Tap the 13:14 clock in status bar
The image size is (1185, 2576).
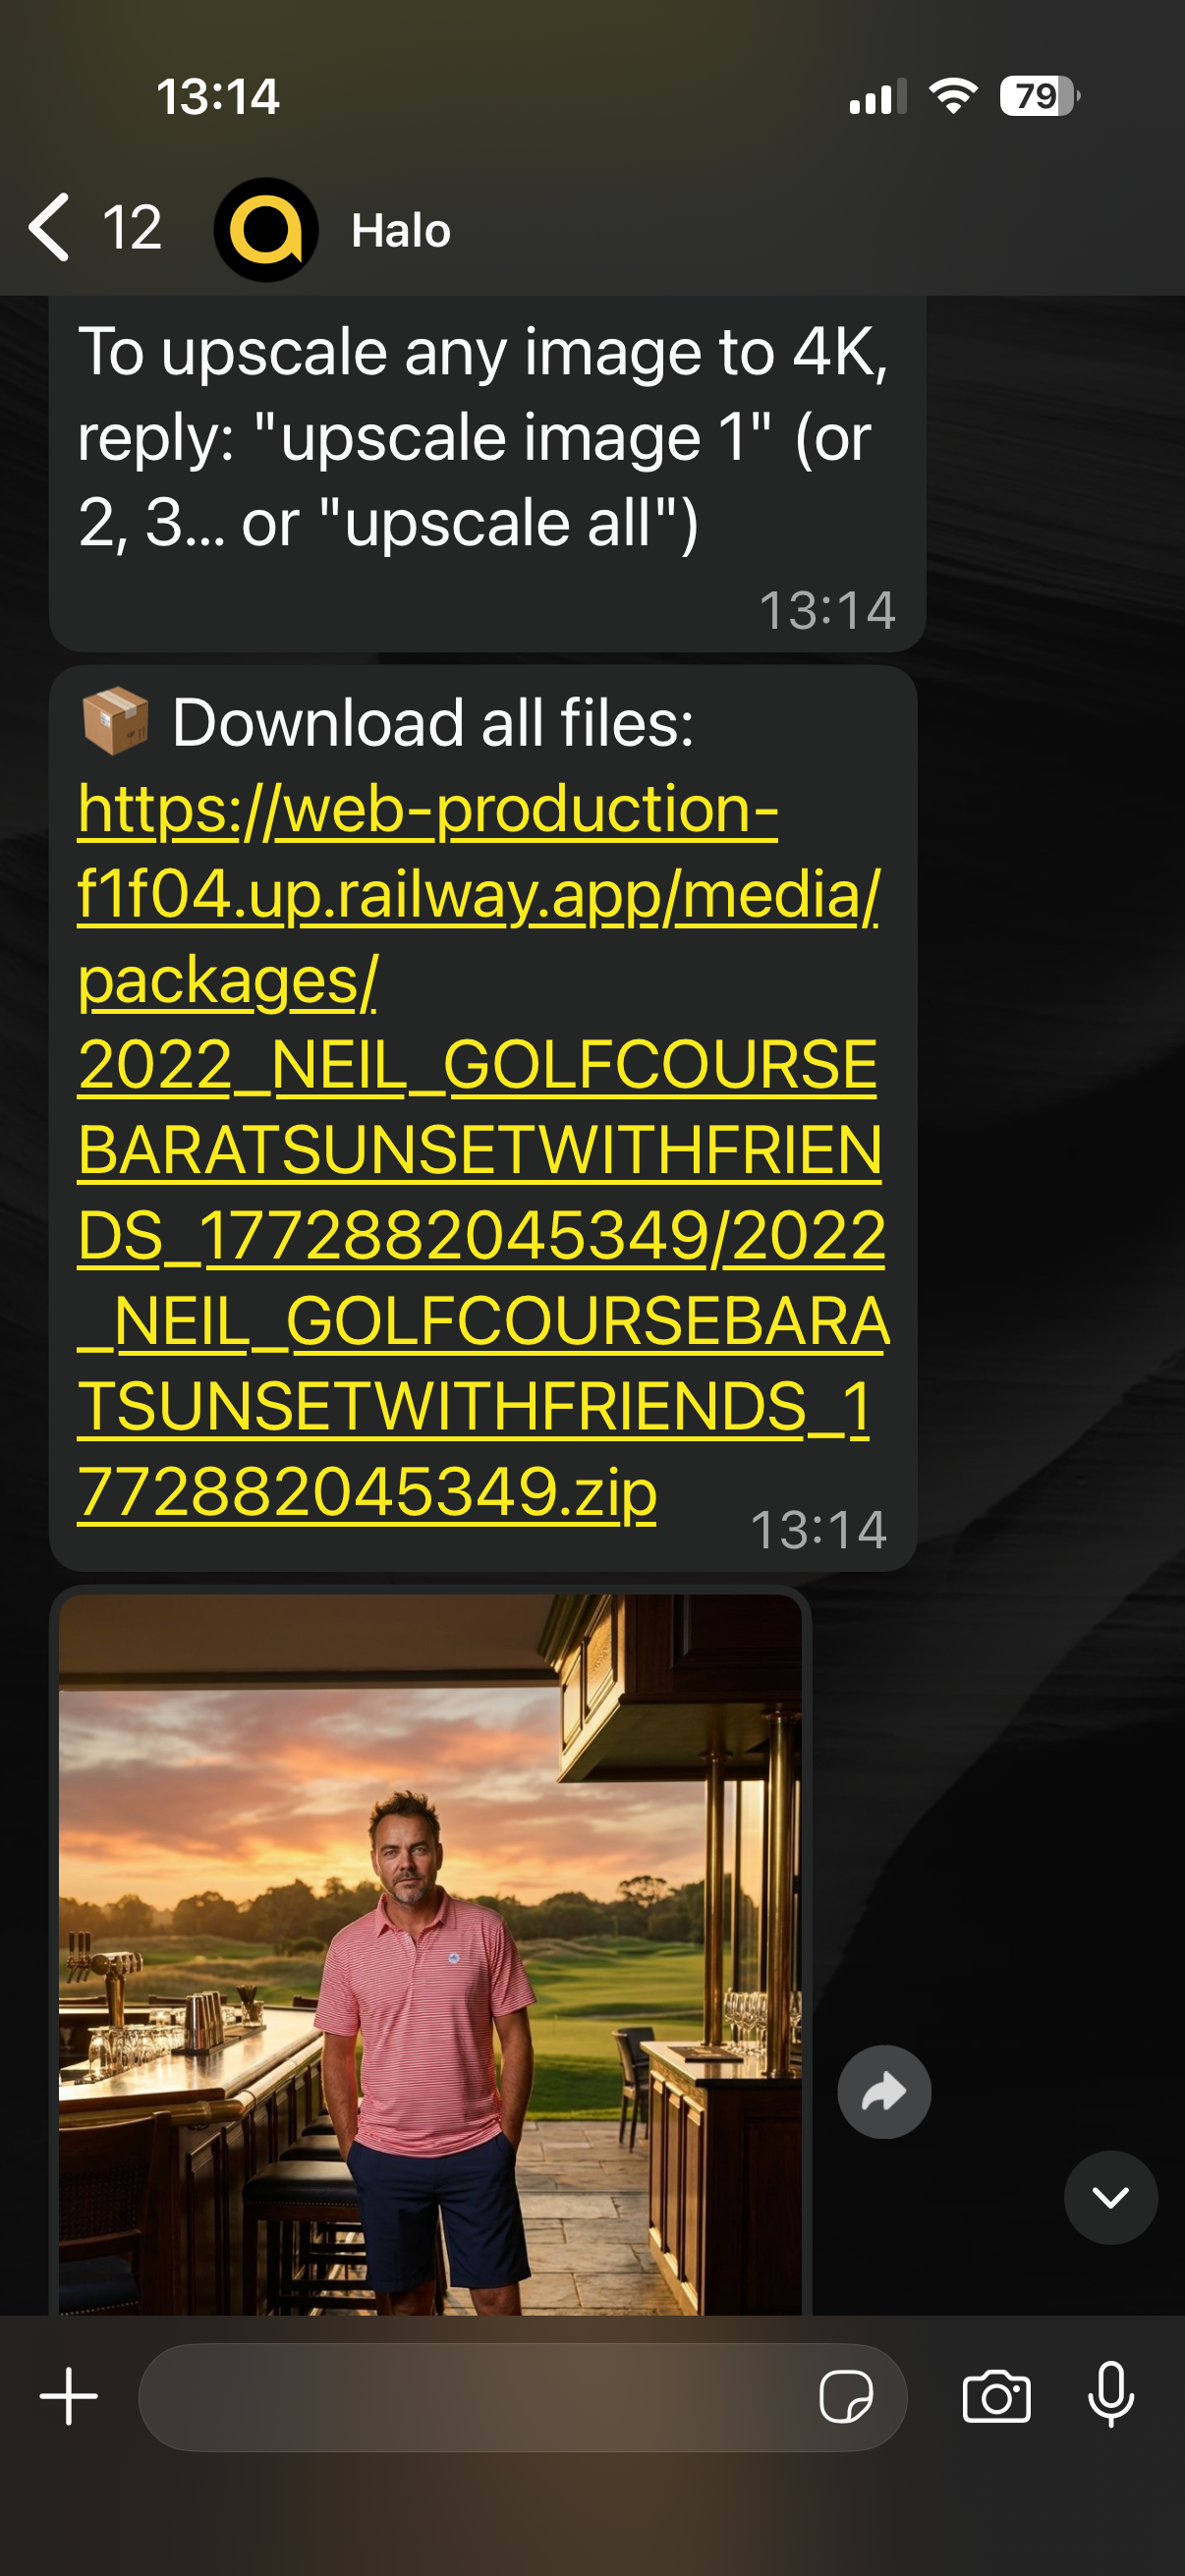tap(218, 97)
